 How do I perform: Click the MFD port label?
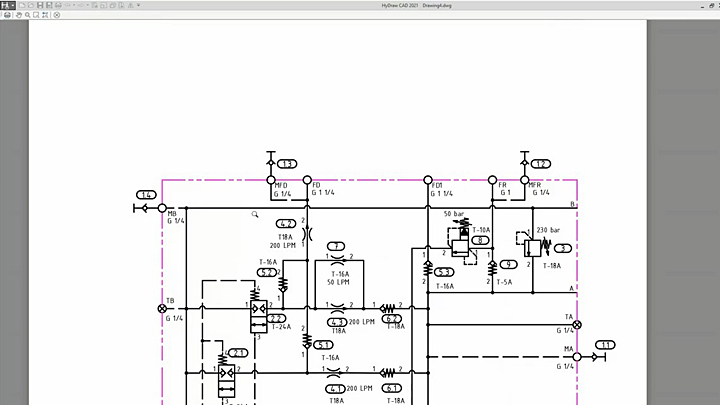(281, 186)
